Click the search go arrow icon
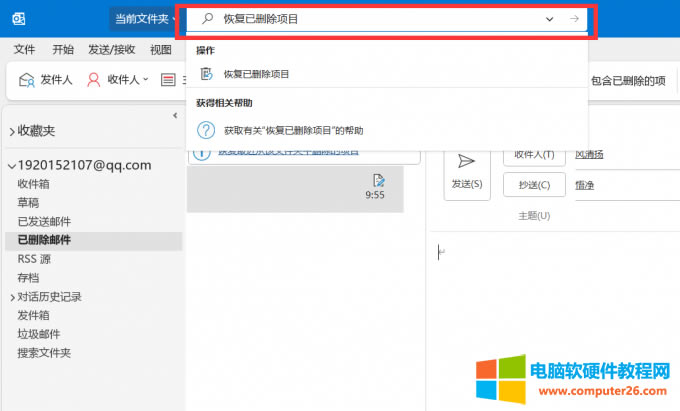Viewport: 680px width, 411px height. [574, 19]
